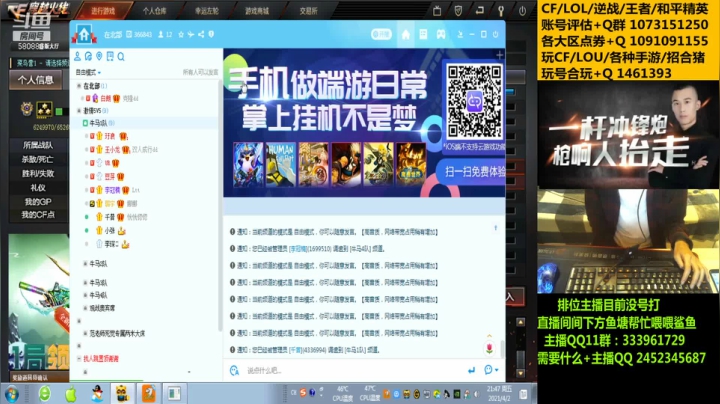Click the taskbar clock showing 21:47
The height and width of the screenshot is (404, 720).
(500, 393)
